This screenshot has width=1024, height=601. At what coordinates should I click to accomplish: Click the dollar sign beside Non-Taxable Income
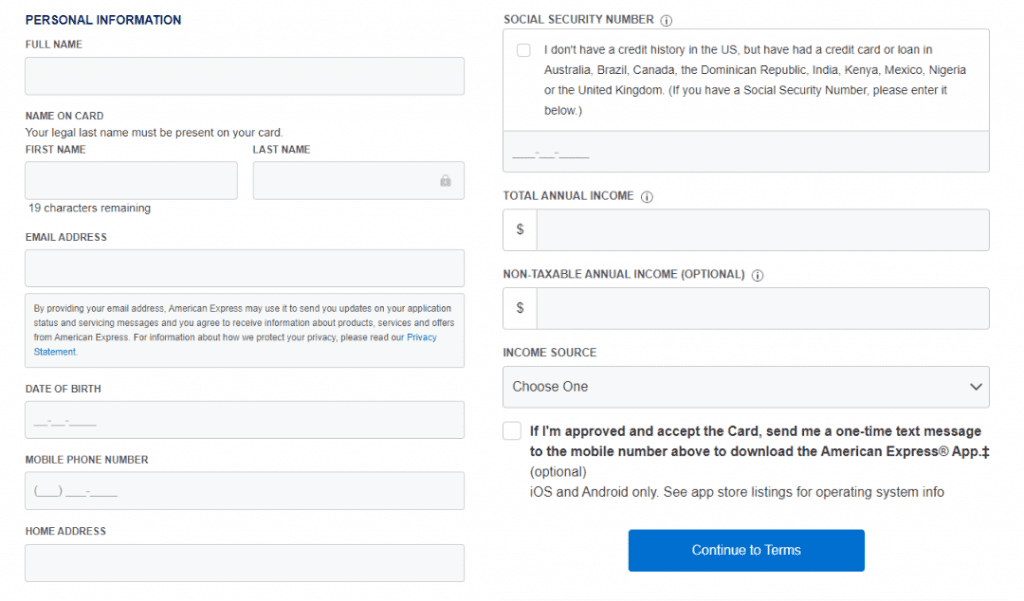pyautogui.click(x=519, y=308)
